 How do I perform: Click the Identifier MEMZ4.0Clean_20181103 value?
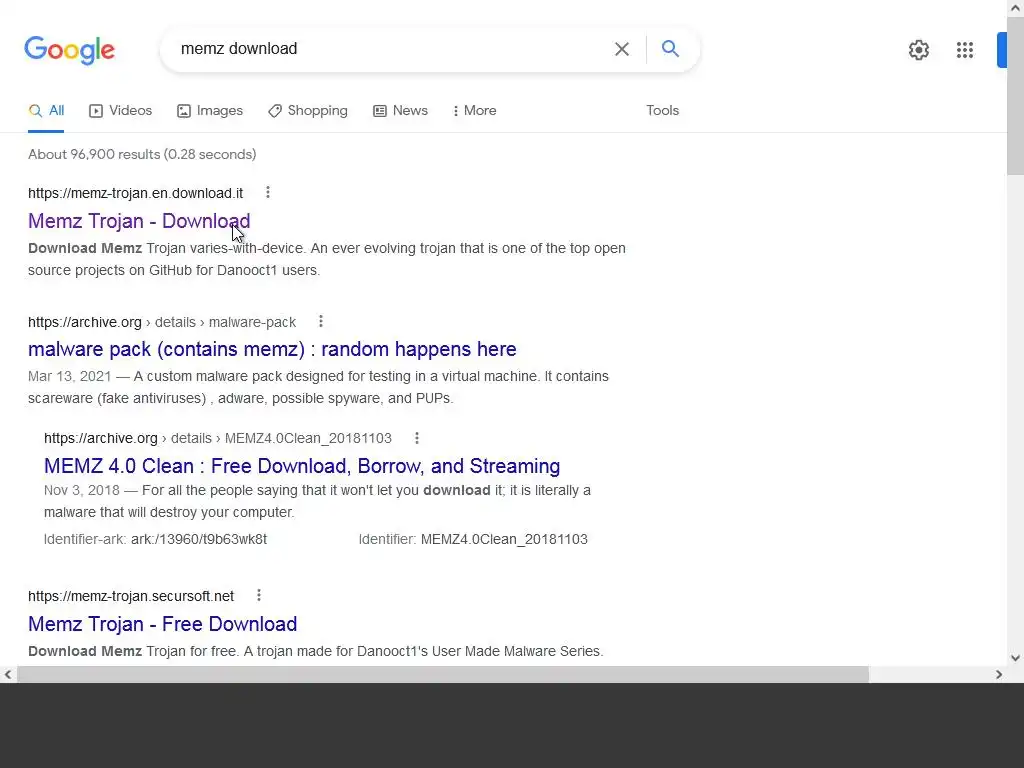(504, 539)
